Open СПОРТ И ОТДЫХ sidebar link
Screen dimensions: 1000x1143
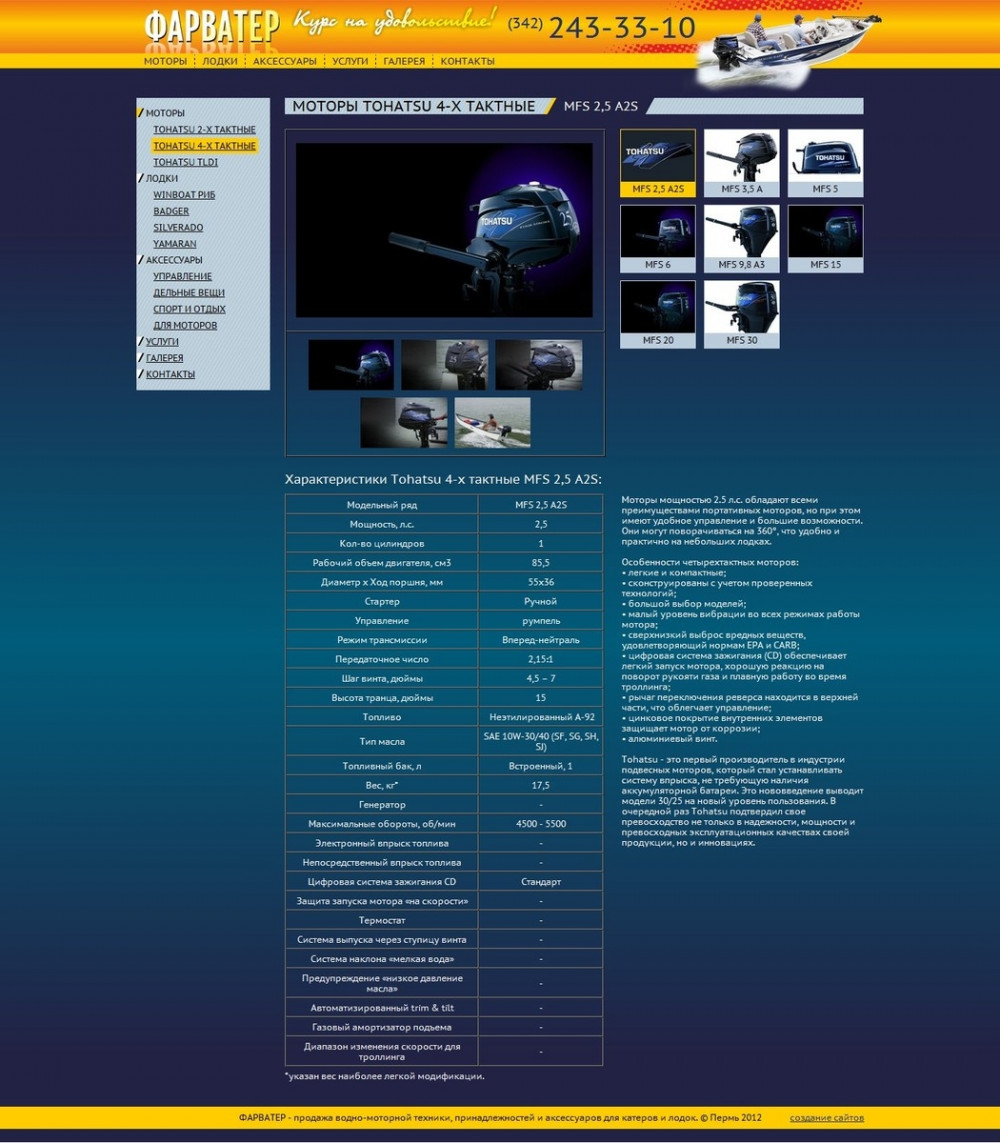point(189,309)
